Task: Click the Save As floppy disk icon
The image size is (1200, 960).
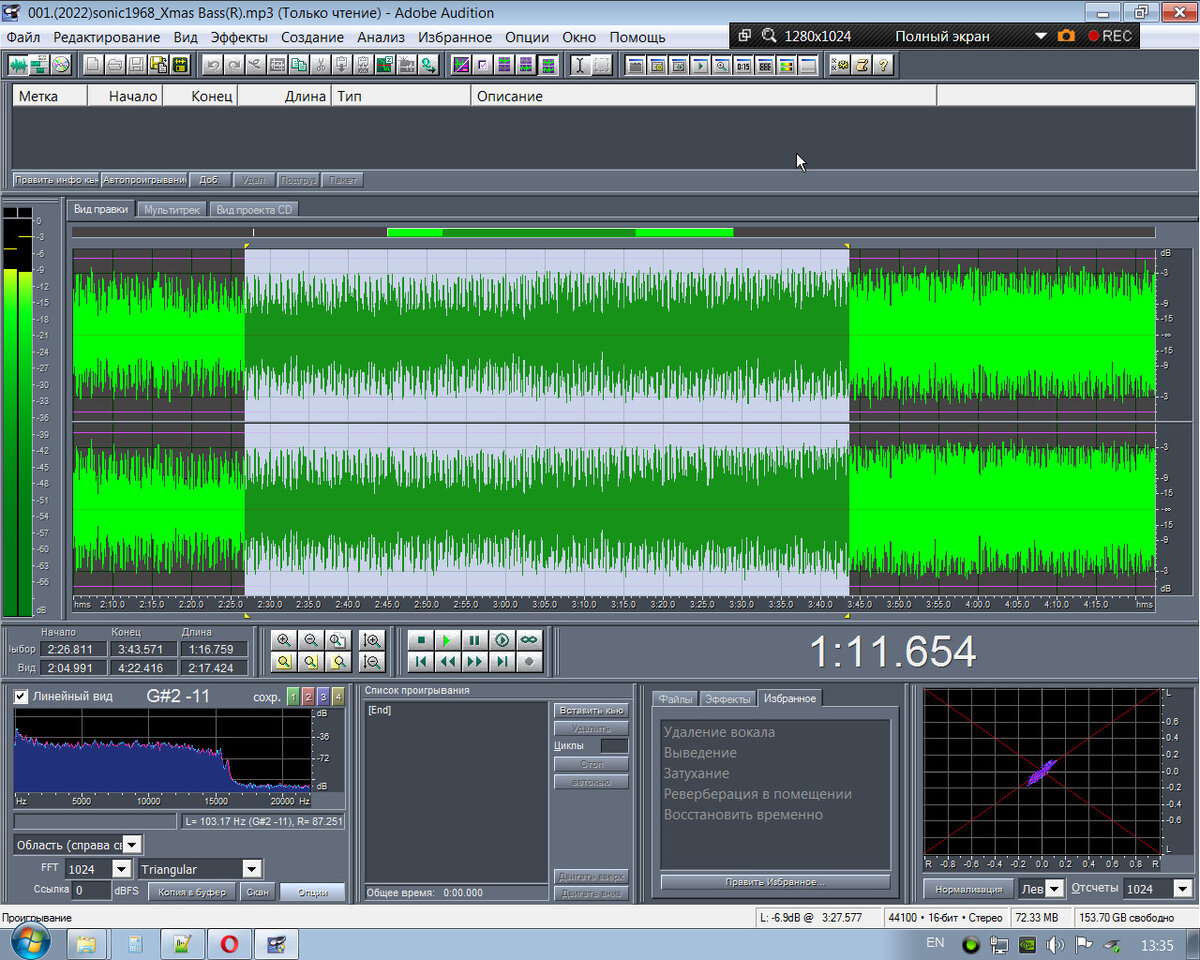Action: (x=158, y=65)
